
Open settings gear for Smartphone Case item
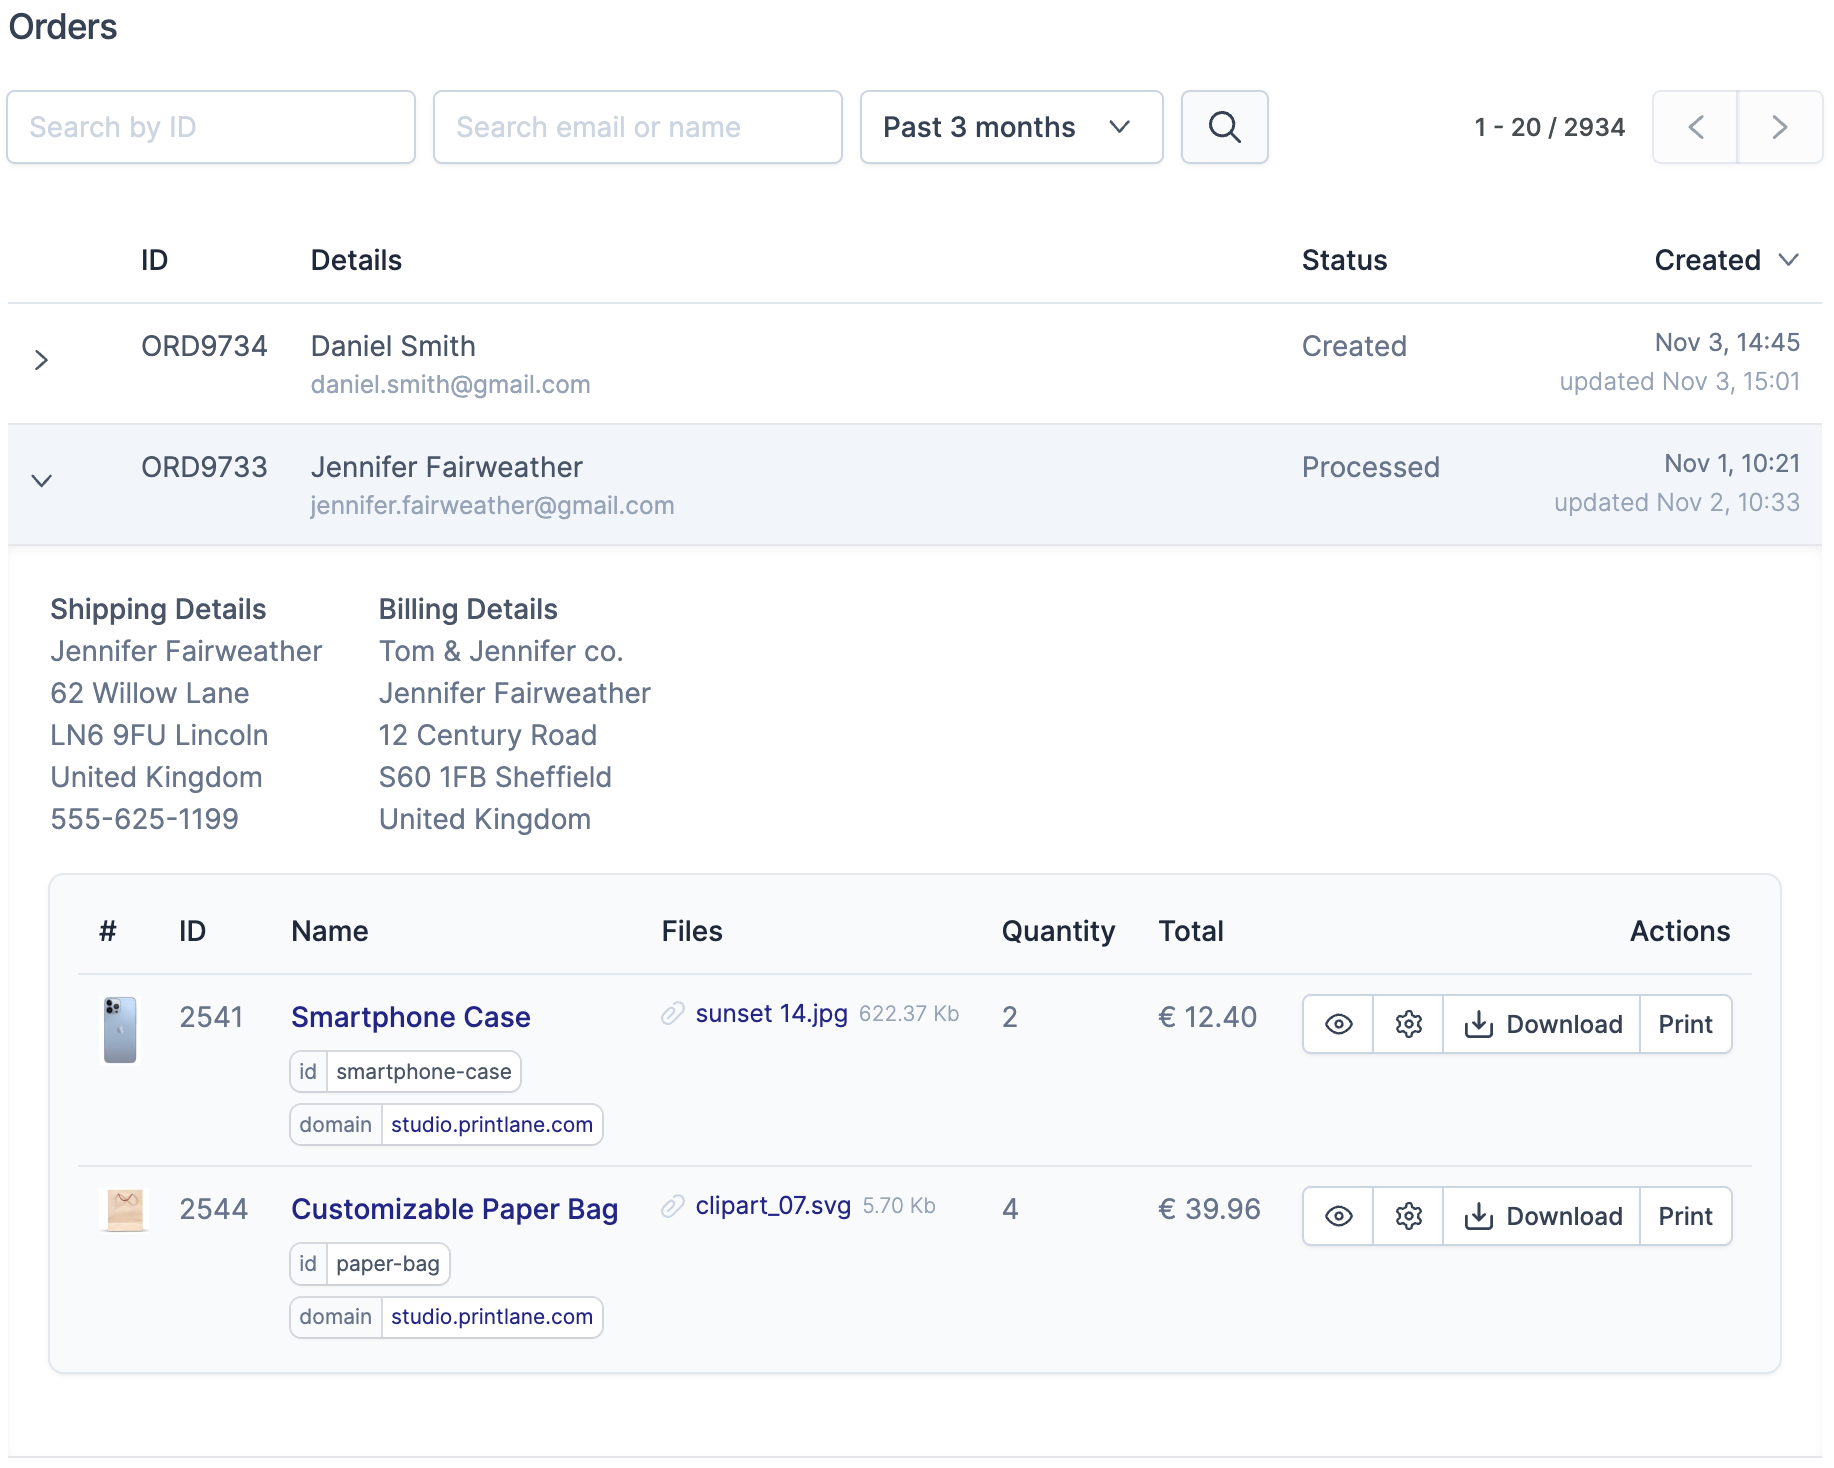[1407, 1024]
